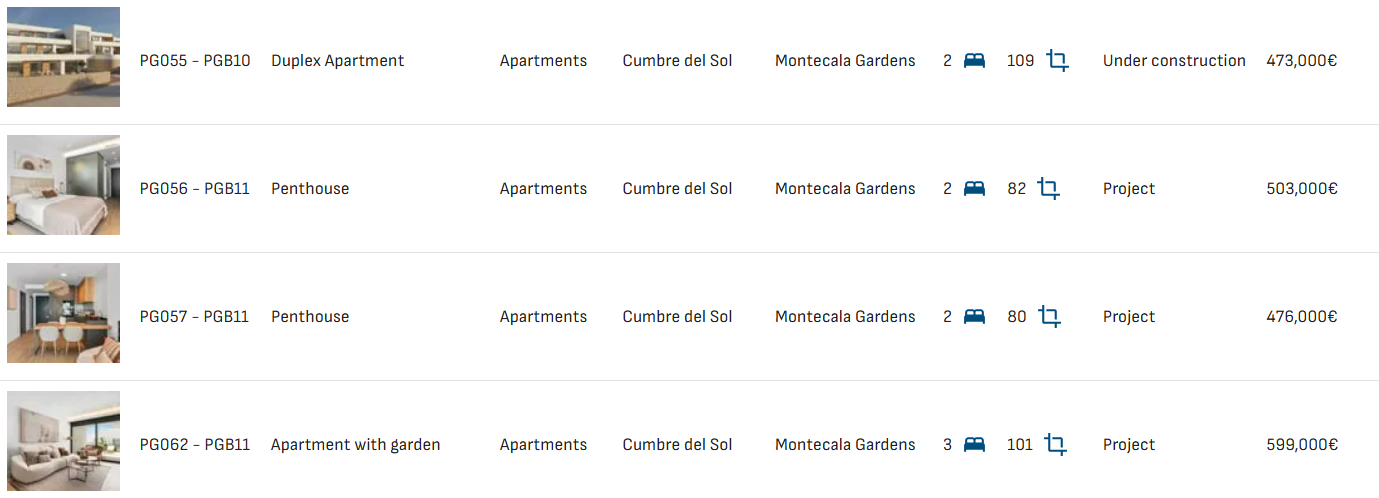Click the Under construction status
This screenshot has height=498, width=1379.
tap(1174, 61)
